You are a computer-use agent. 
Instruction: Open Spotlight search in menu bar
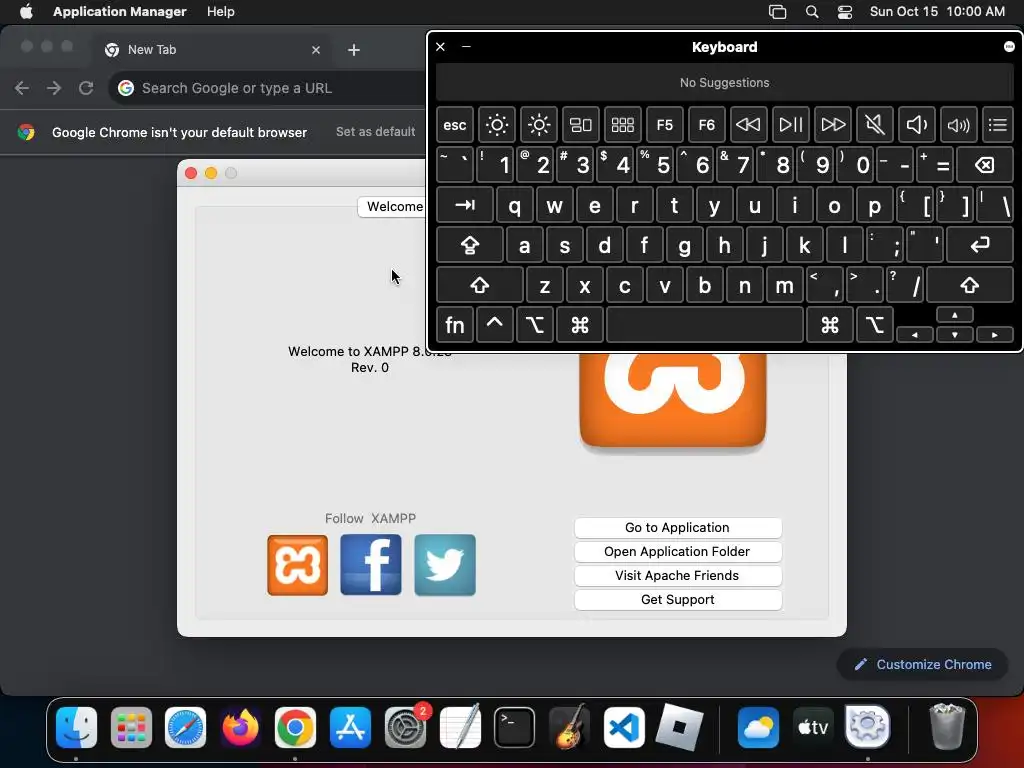(x=812, y=12)
